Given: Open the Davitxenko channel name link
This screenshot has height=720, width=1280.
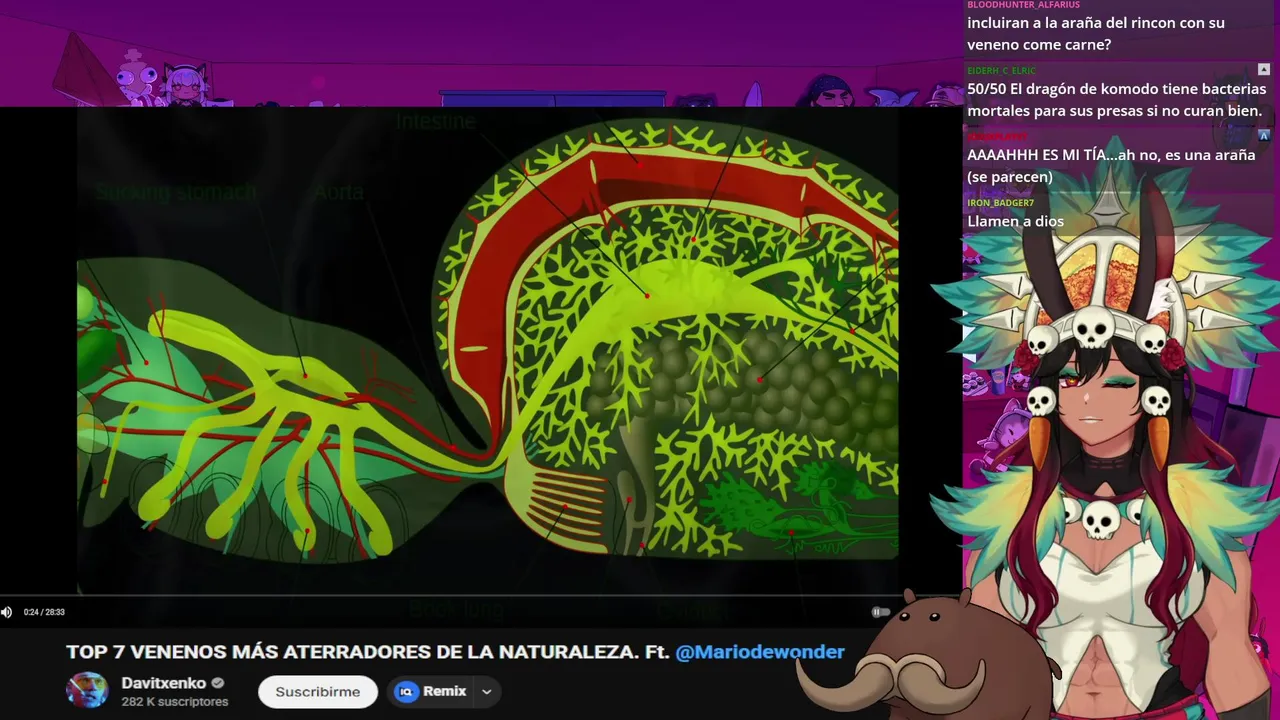Looking at the screenshot, I should pos(163,683).
